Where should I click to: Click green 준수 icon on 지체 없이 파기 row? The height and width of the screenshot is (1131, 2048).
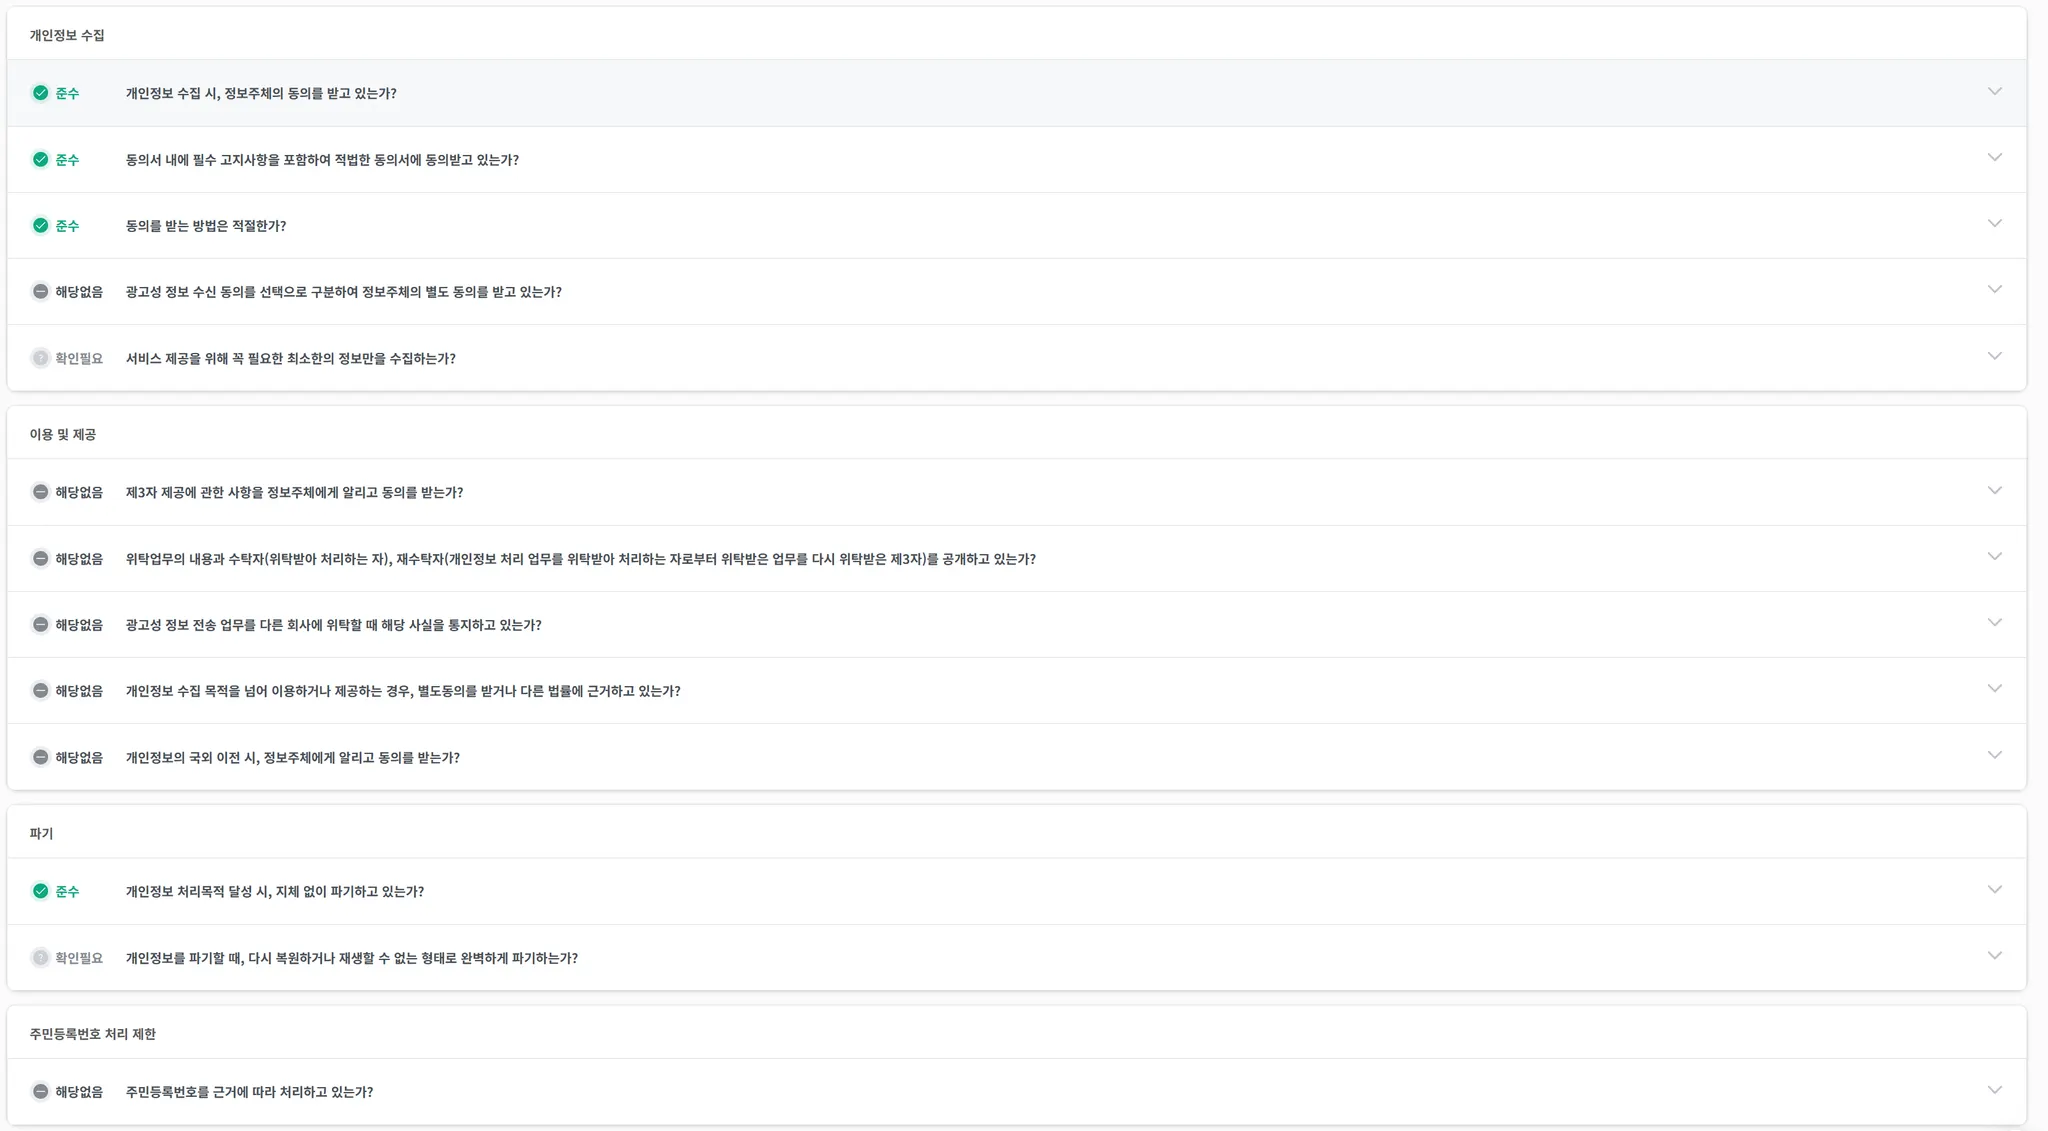coord(40,891)
